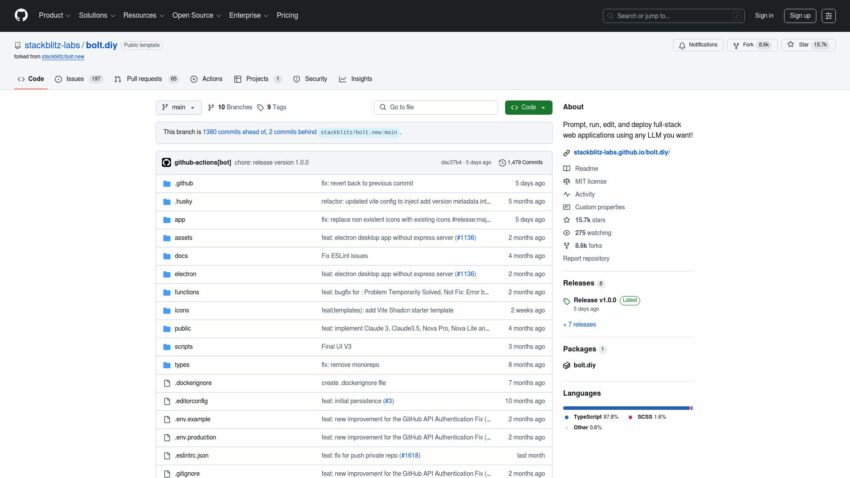Click the .editorconfig file icon
Viewport: 850px width, 478px height.
click(x=167, y=402)
